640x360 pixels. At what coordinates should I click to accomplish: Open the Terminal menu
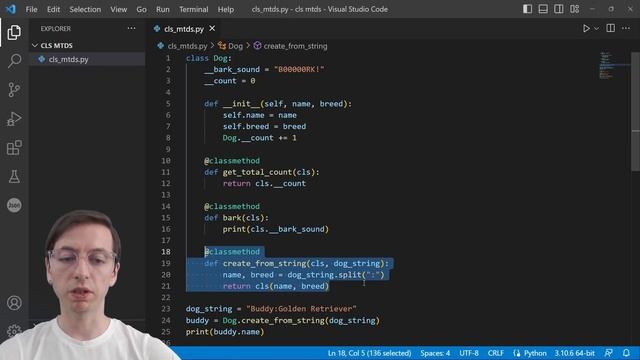coord(193,9)
